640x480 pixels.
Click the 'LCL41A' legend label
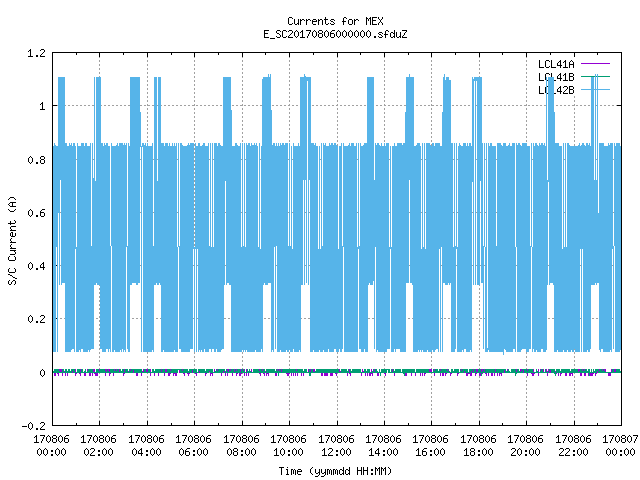556,64
